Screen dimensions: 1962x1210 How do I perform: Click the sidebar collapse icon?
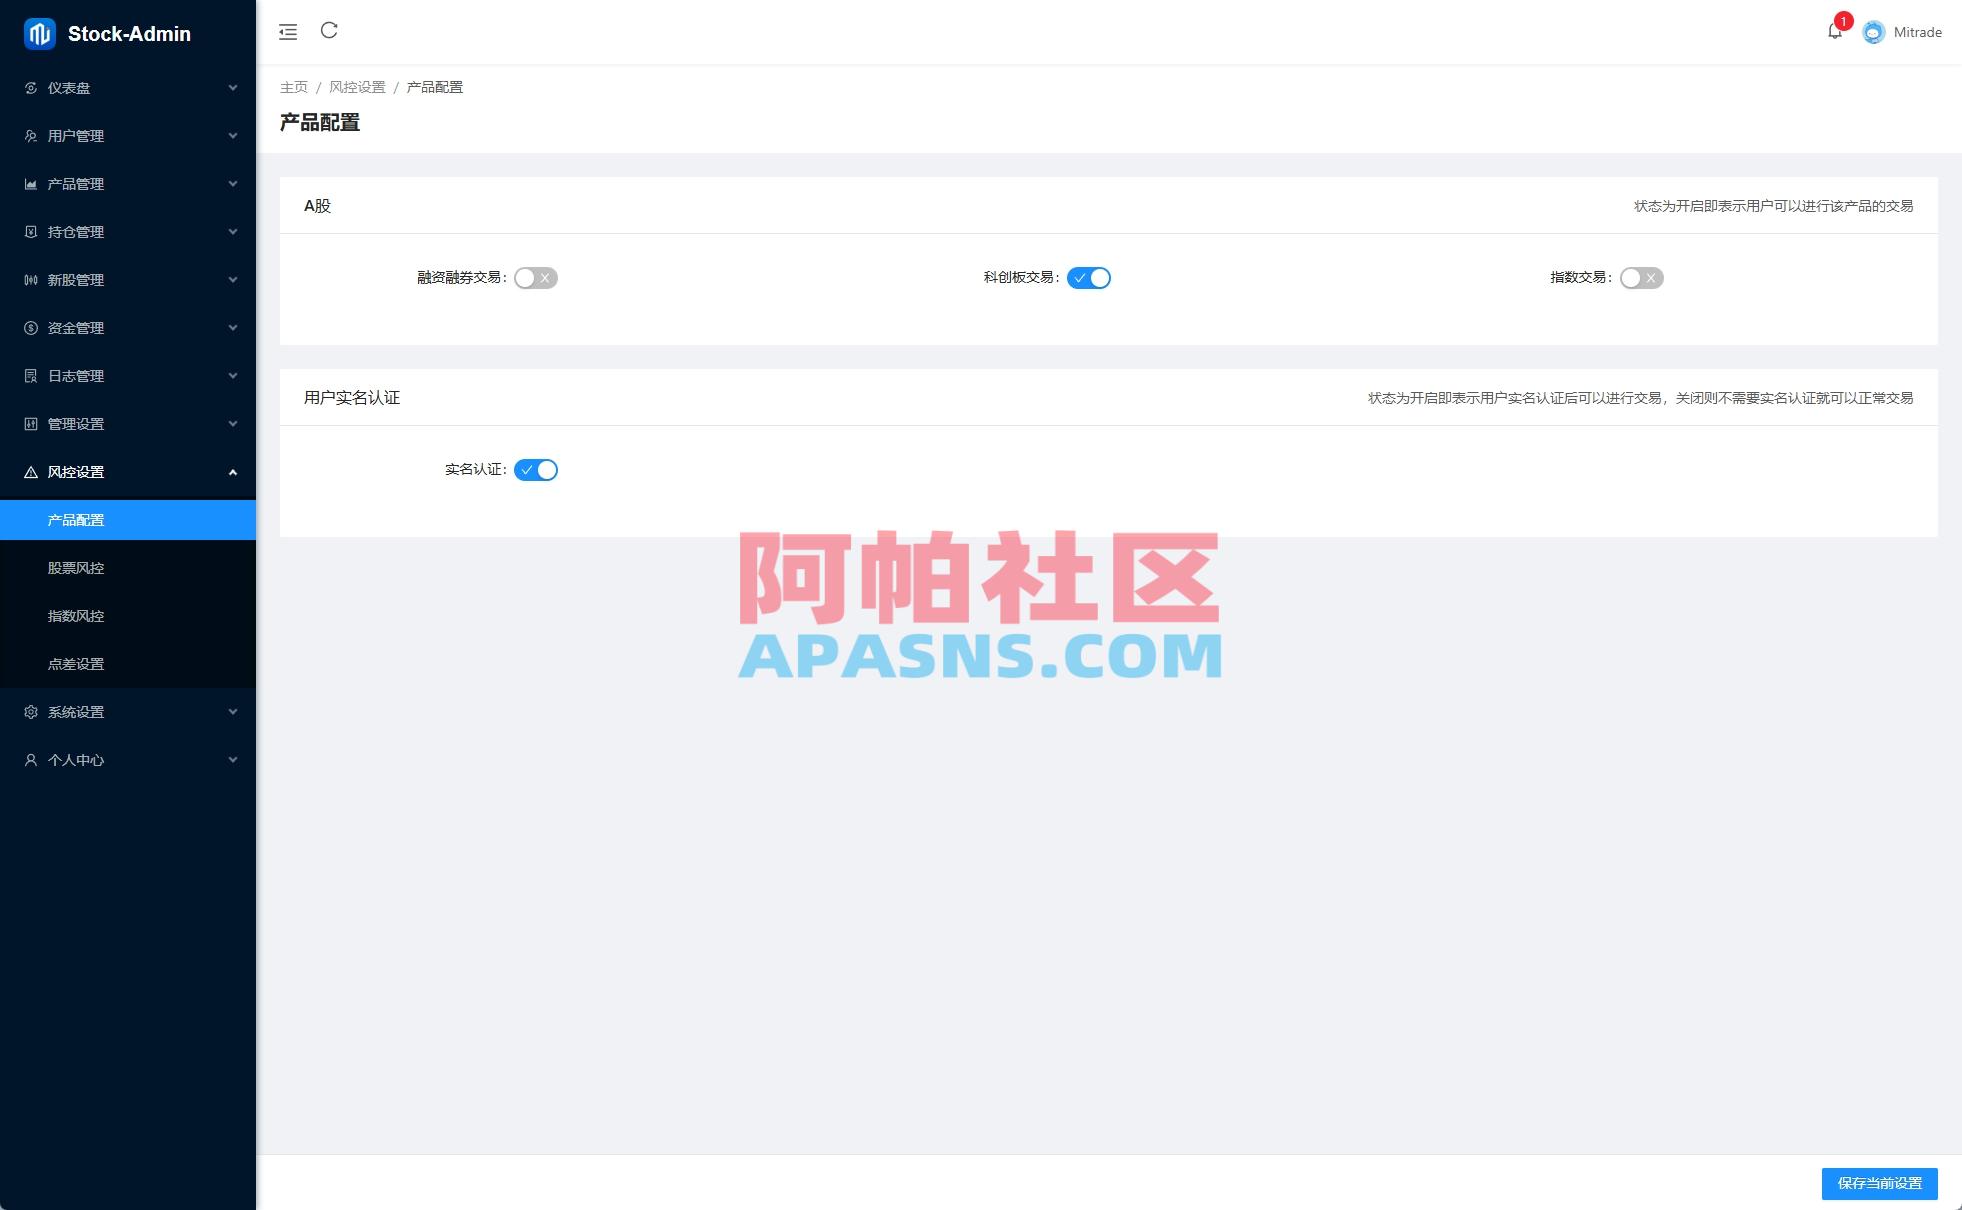(x=288, y=31)
